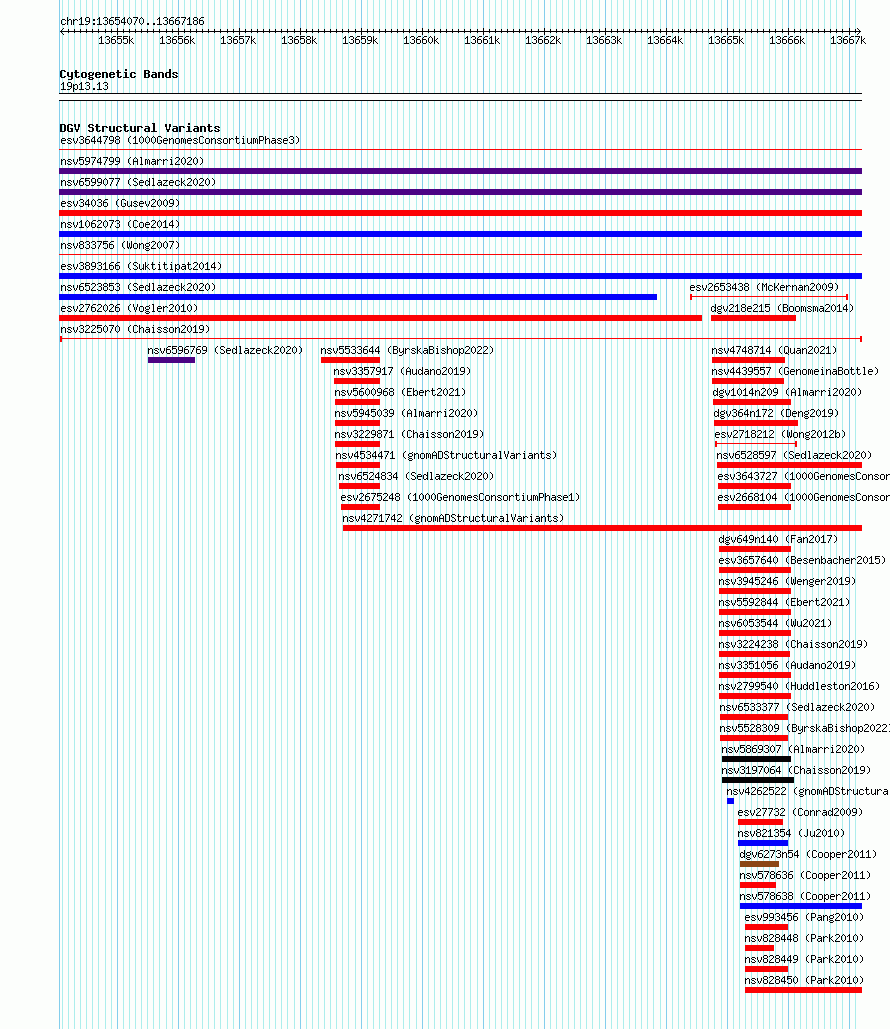Open esv993456 (Pang2010) variant

(x=804, y=917)
